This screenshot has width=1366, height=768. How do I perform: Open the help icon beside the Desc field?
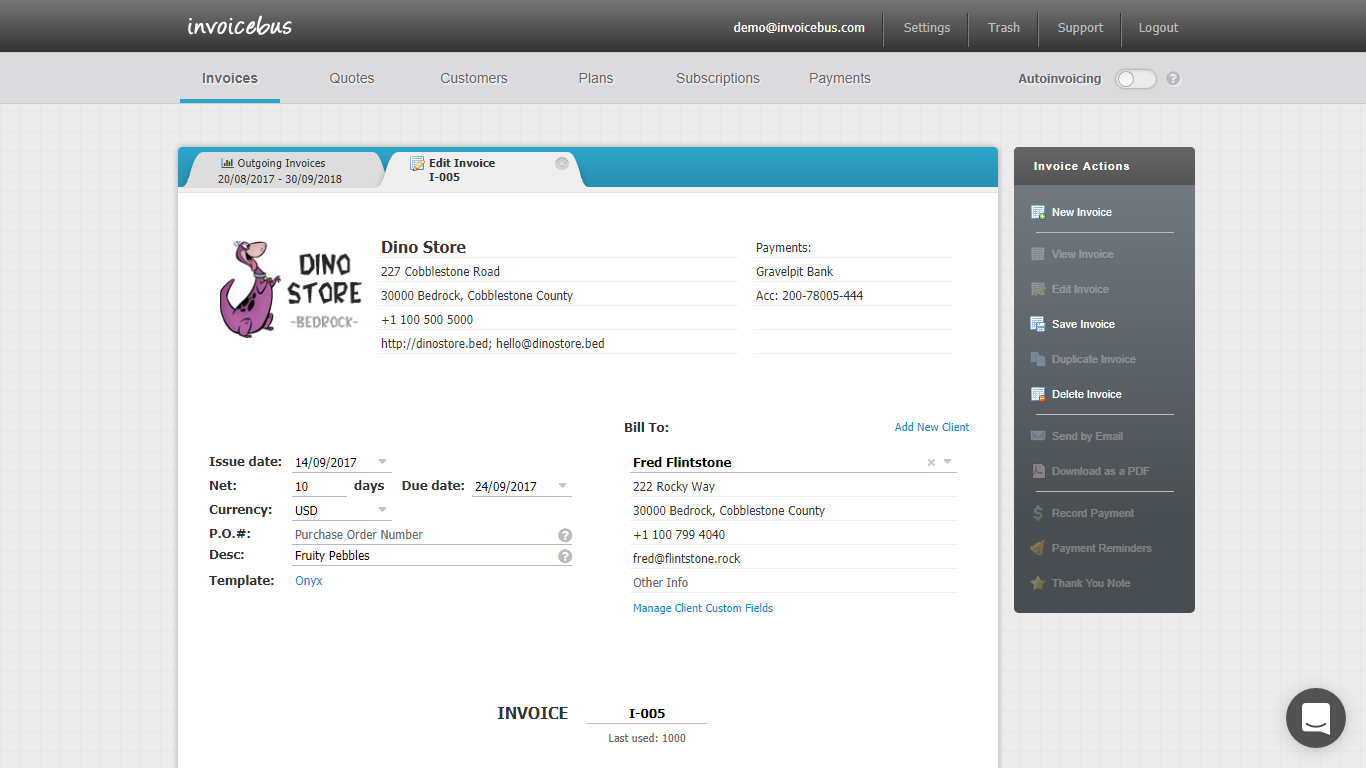coord(565,556)
